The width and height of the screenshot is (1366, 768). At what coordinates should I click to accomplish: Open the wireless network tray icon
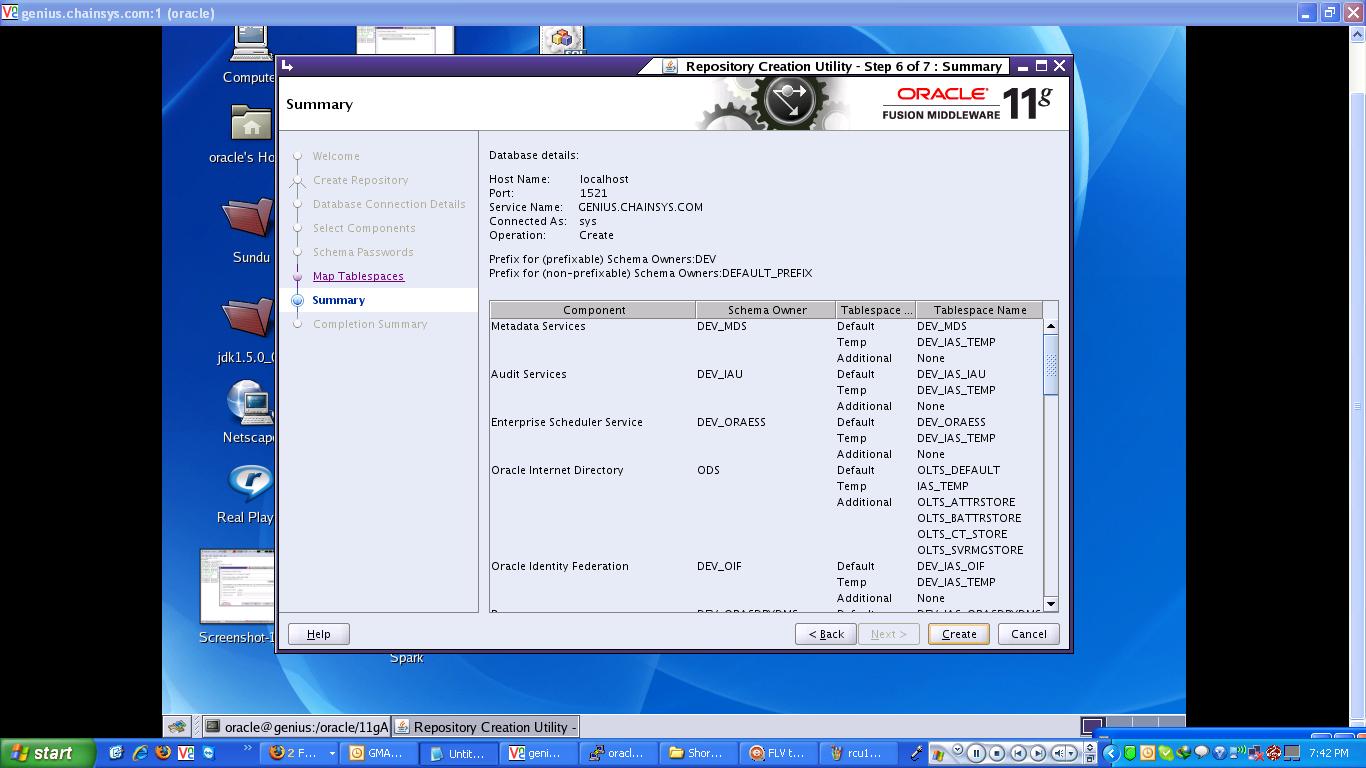pyautogui.click(x=1238, y=753)
